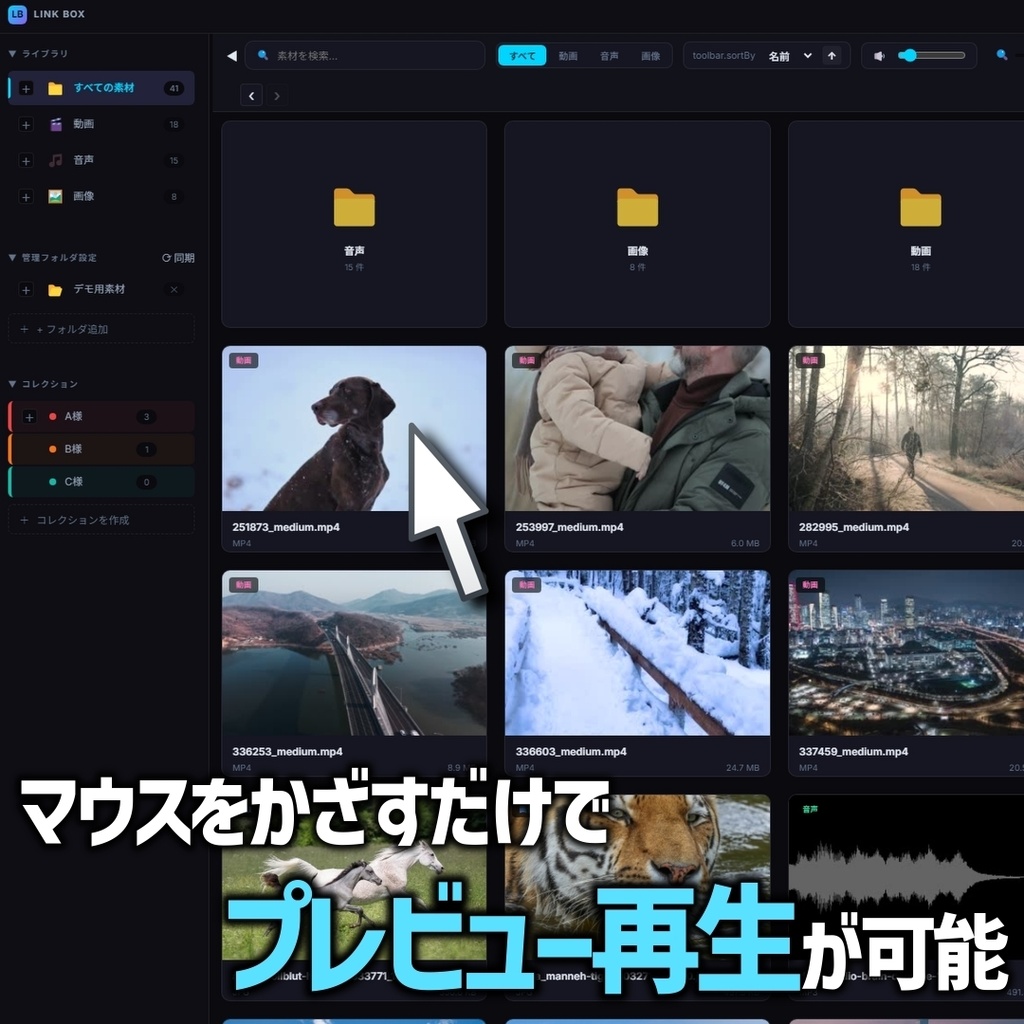Click the 337459_medium.mp4 file name
Screen dimensions: 1024x1024
853,752
